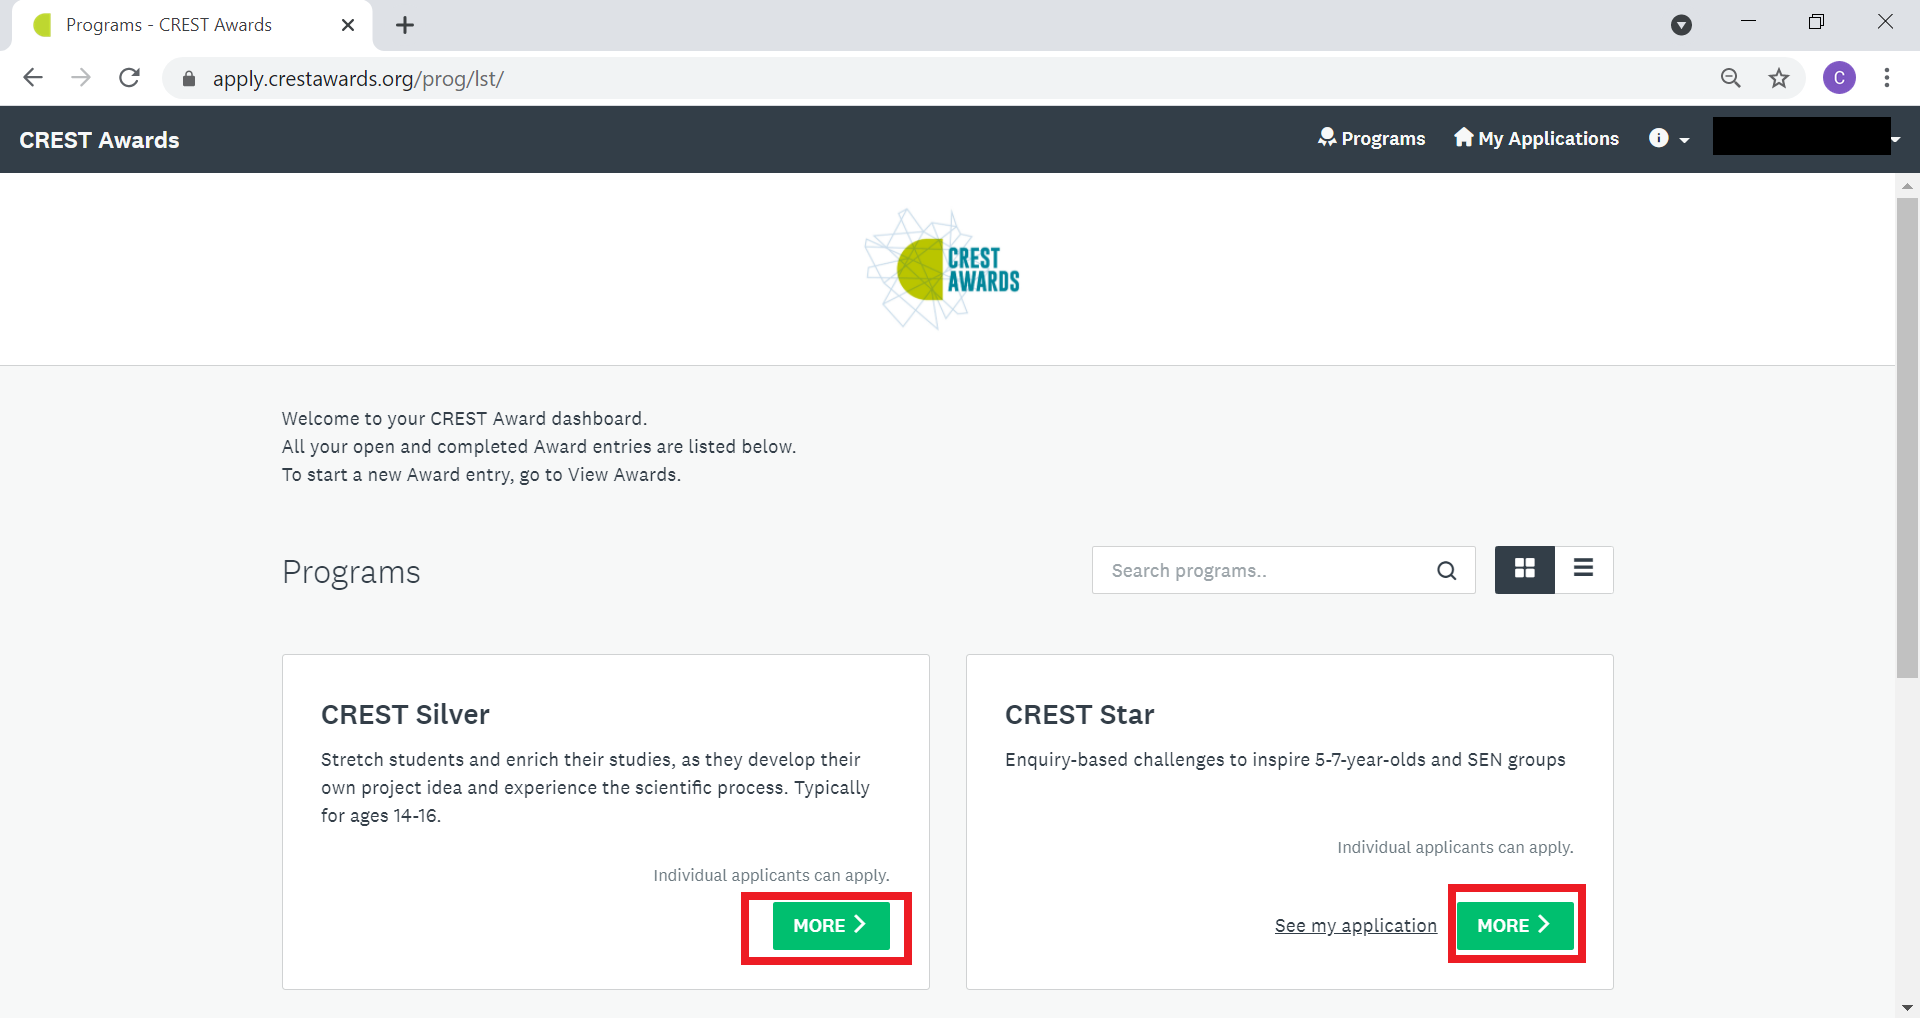Open the zoom magnifier in address bar
Image resolution: width=1920 pixels, height=1018 pixels.
pyautogui.click(x=1731, y=78)
